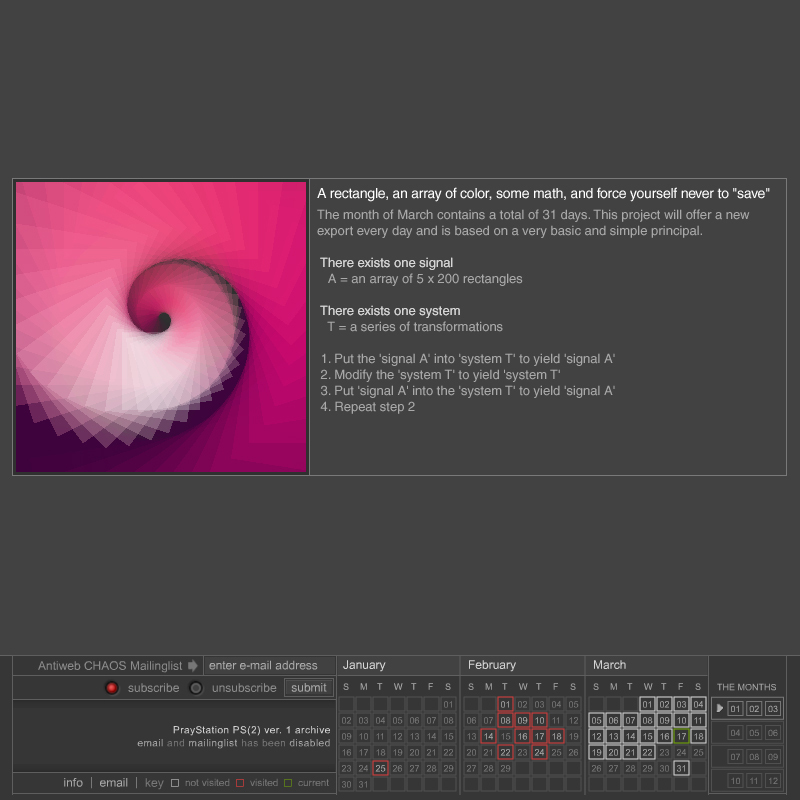Viewport: 800px width, 800px height.
Task: Open February 16 in the calendar
Action: 522,736
